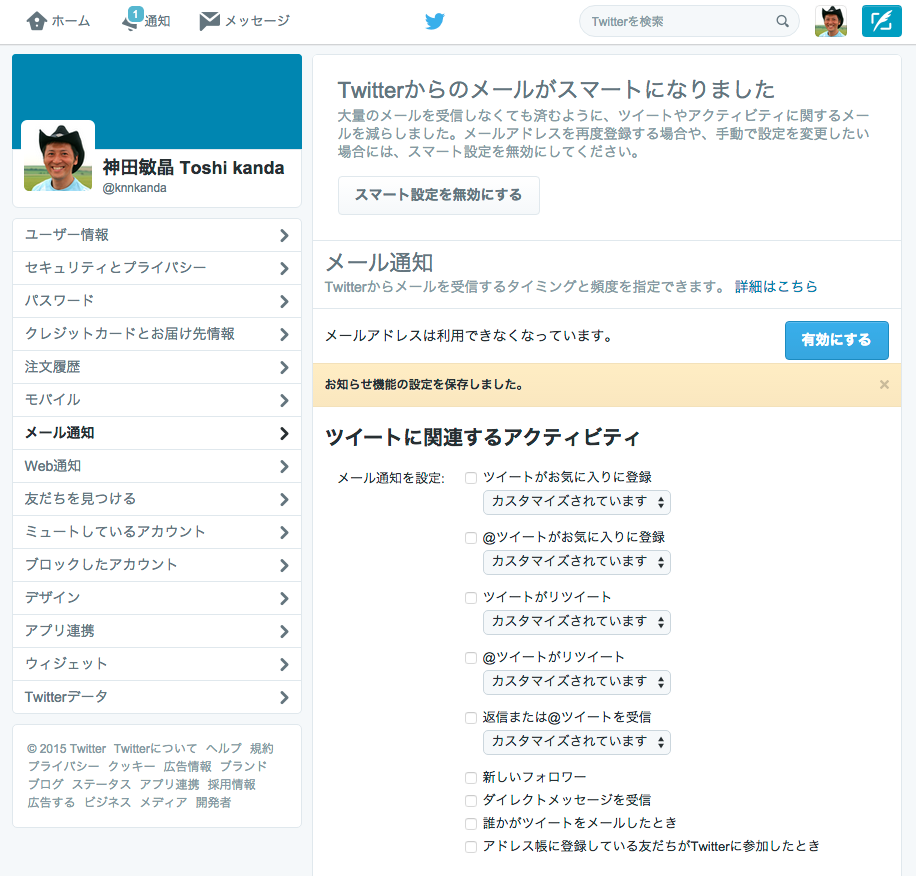Enable ツイートがお気に入りに登録 checkbox

(x=471, y=478)
